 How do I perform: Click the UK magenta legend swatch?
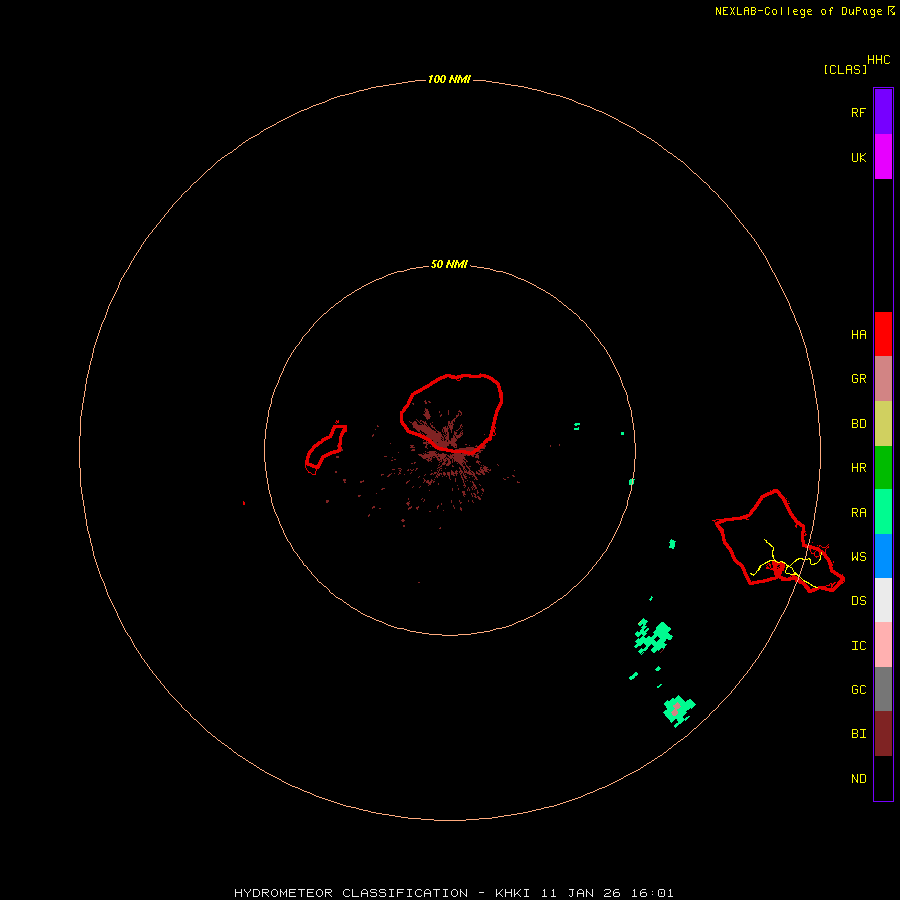[x=883, y=157]
